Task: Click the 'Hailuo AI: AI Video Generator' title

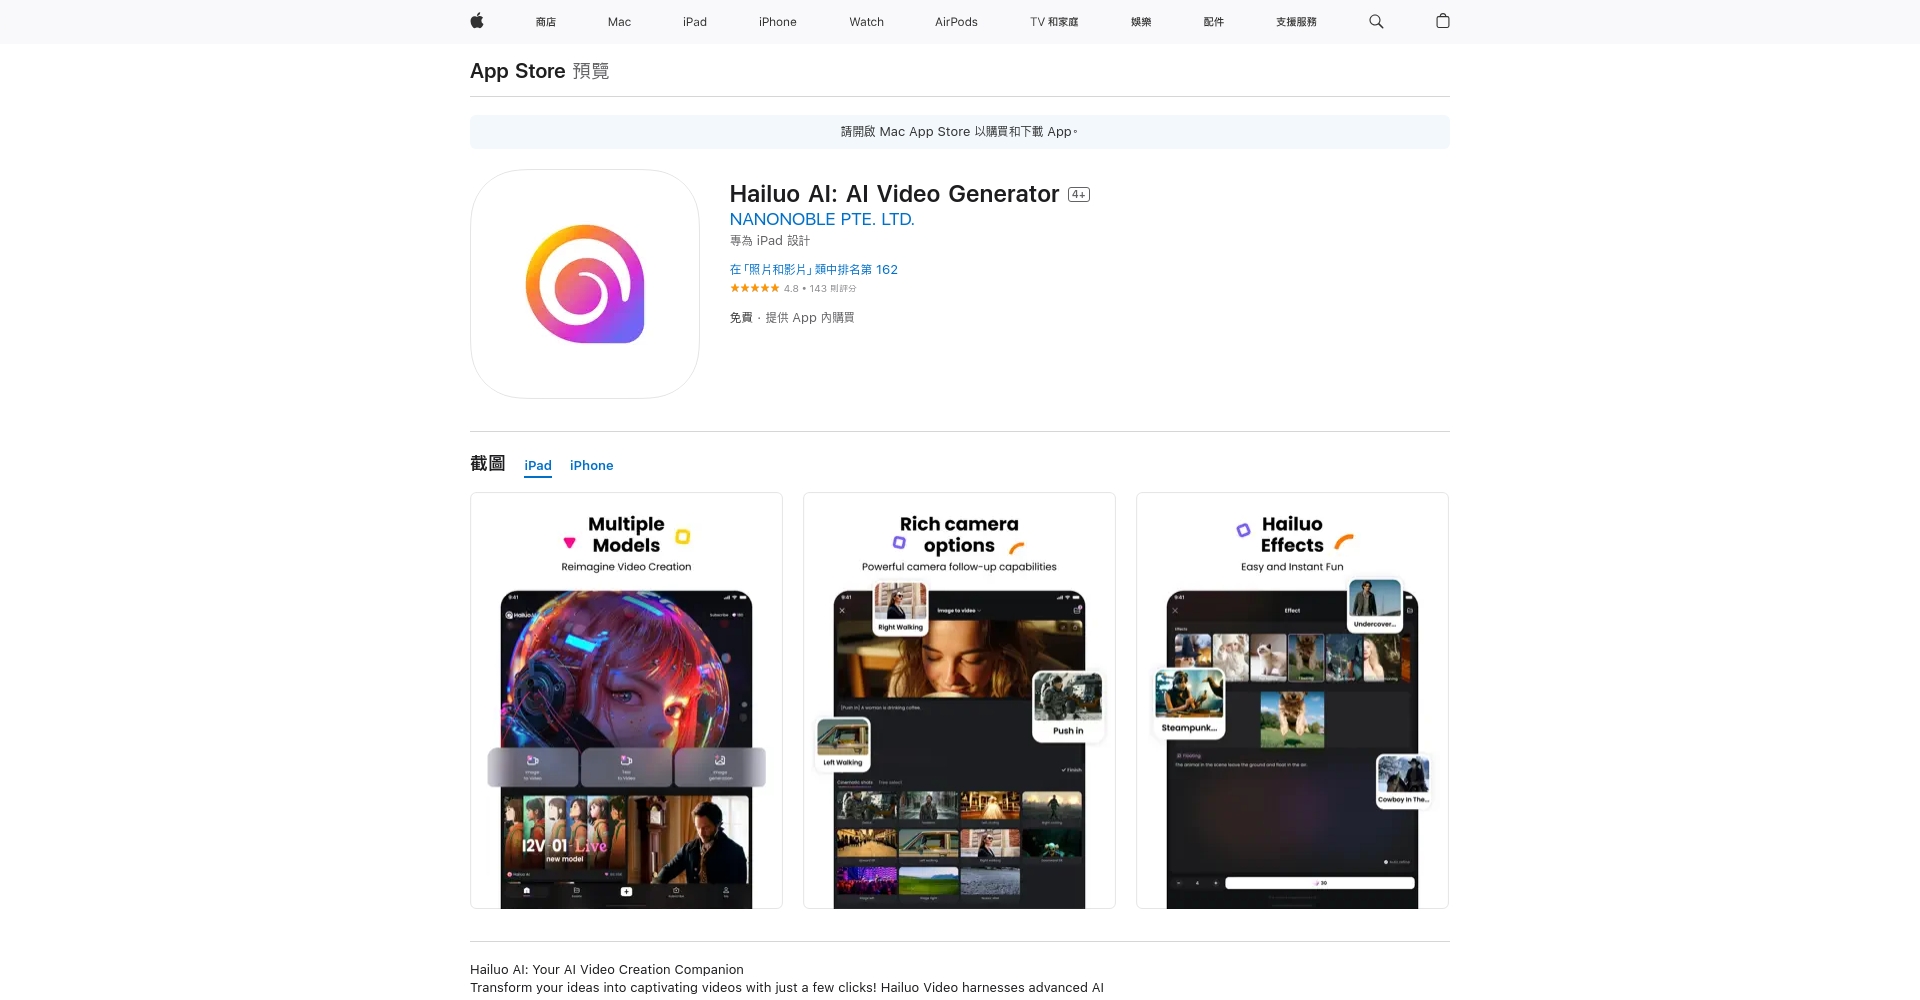Action: (x=894, y=194)
